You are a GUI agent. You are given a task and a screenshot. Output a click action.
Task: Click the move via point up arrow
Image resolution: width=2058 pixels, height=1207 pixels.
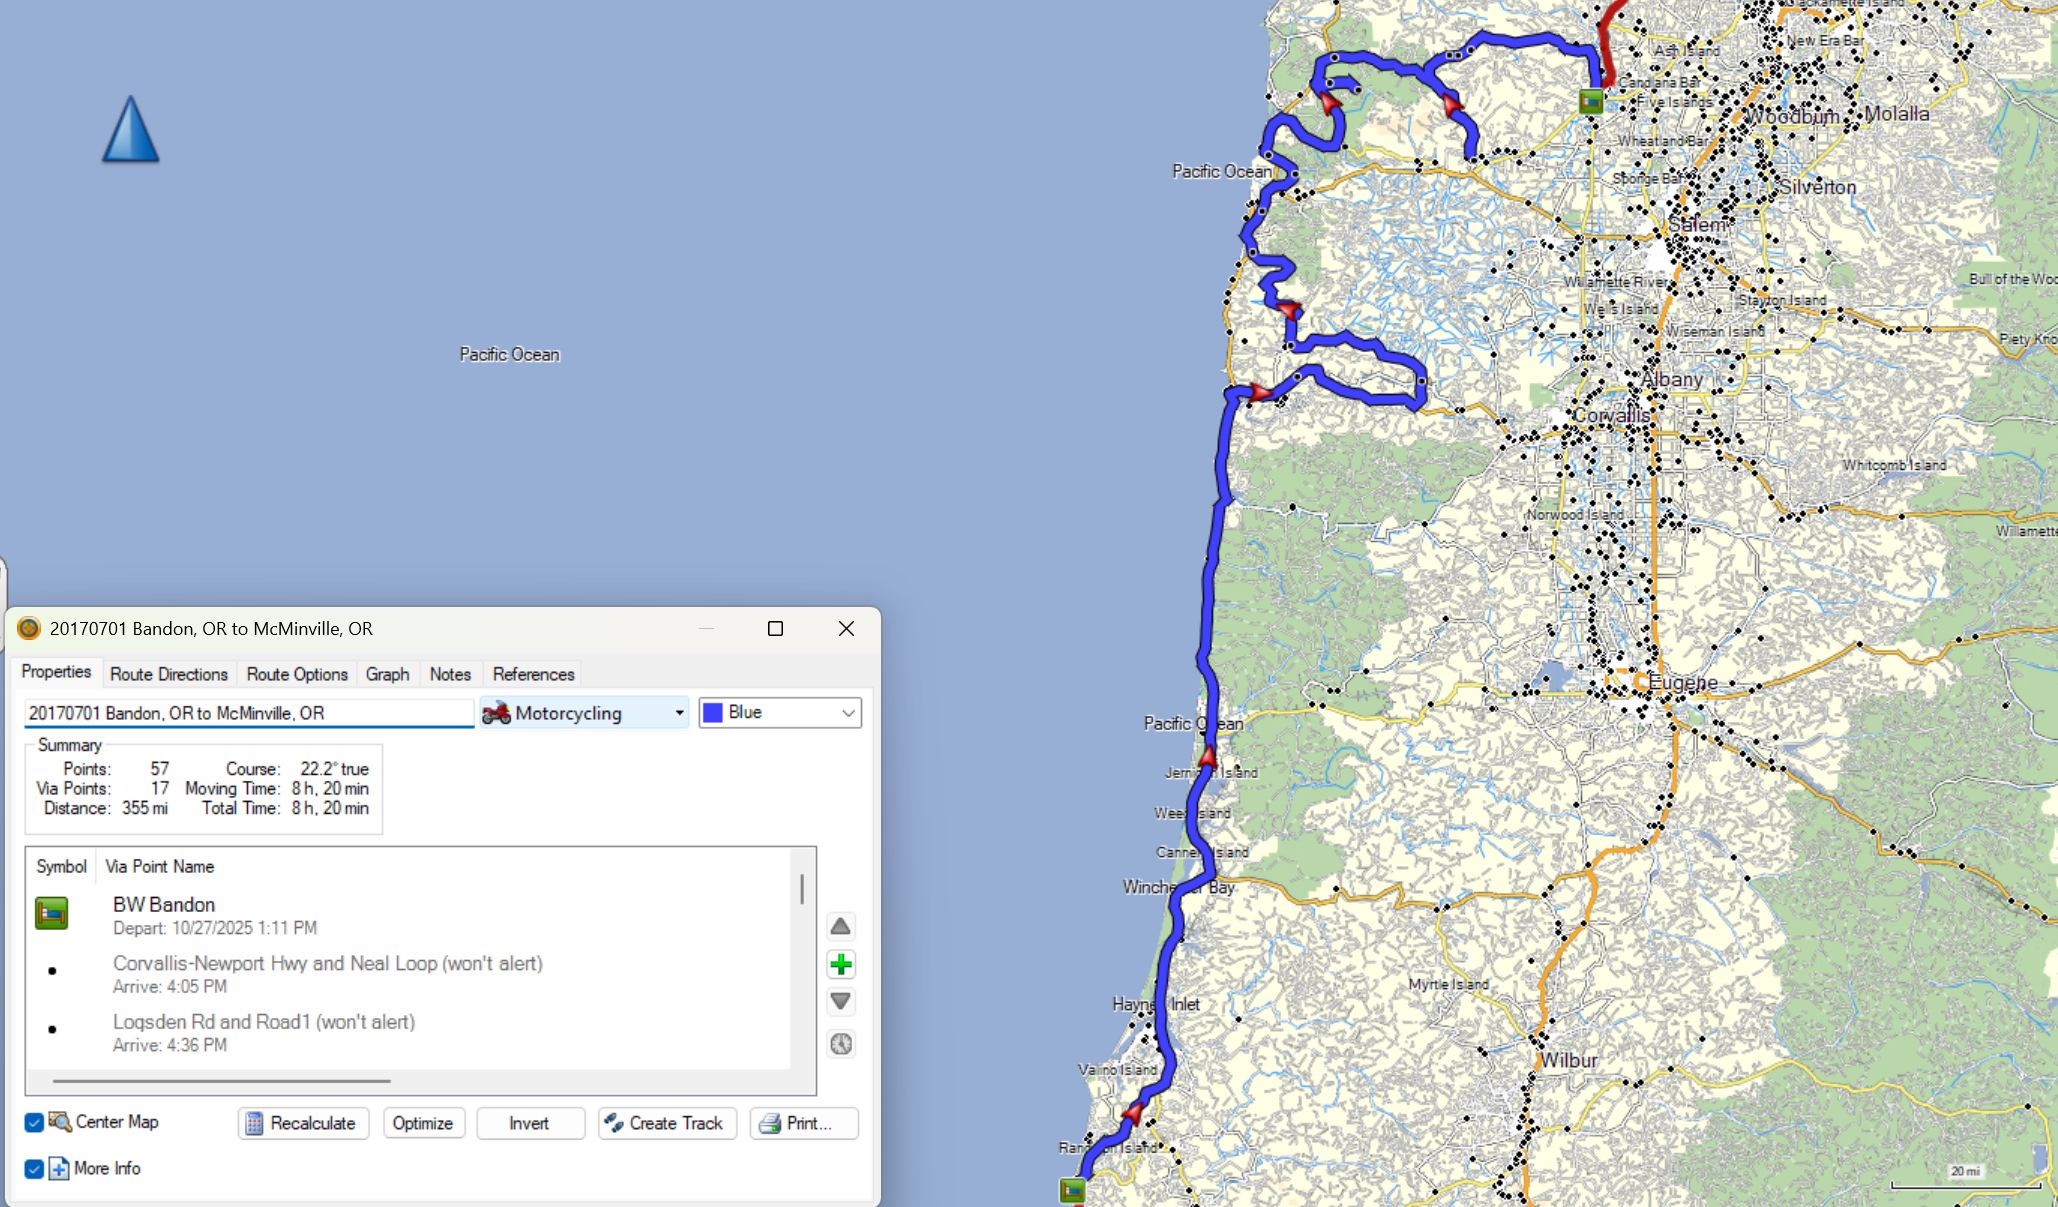point(840,926)
